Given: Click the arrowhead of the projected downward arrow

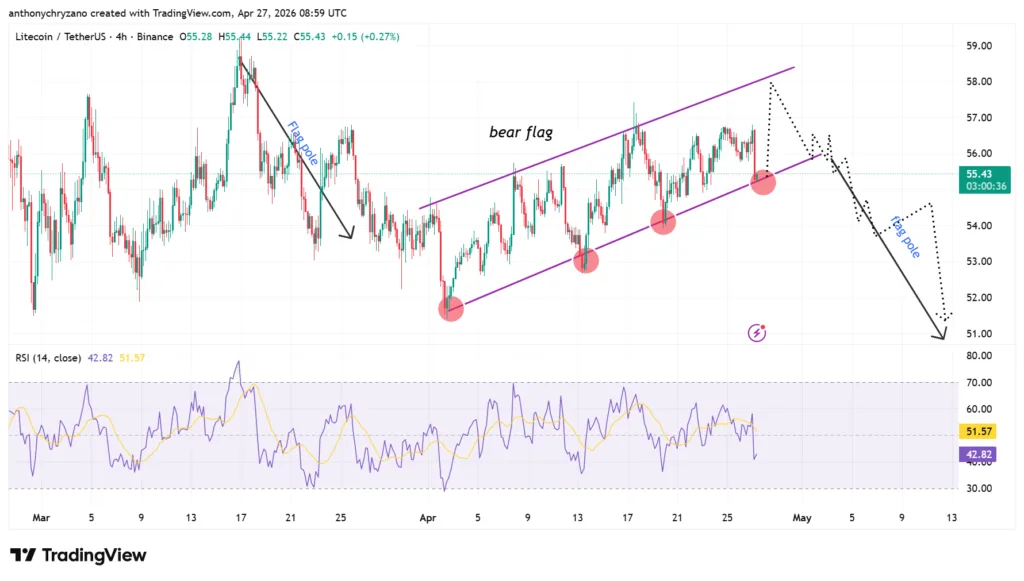Looking at the screenshot, I should tap(940, 336).
